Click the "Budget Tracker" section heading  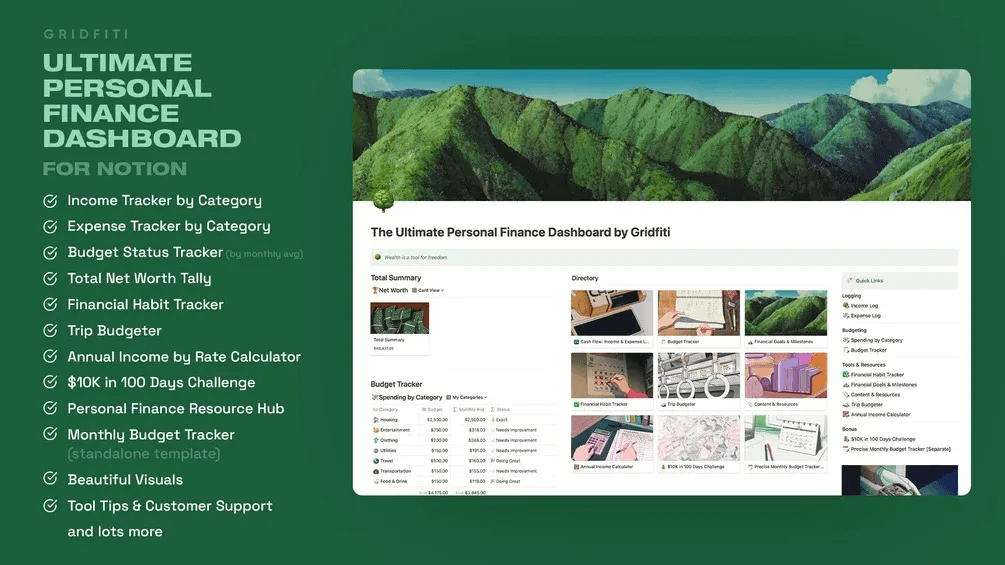(x=396, y=384)
